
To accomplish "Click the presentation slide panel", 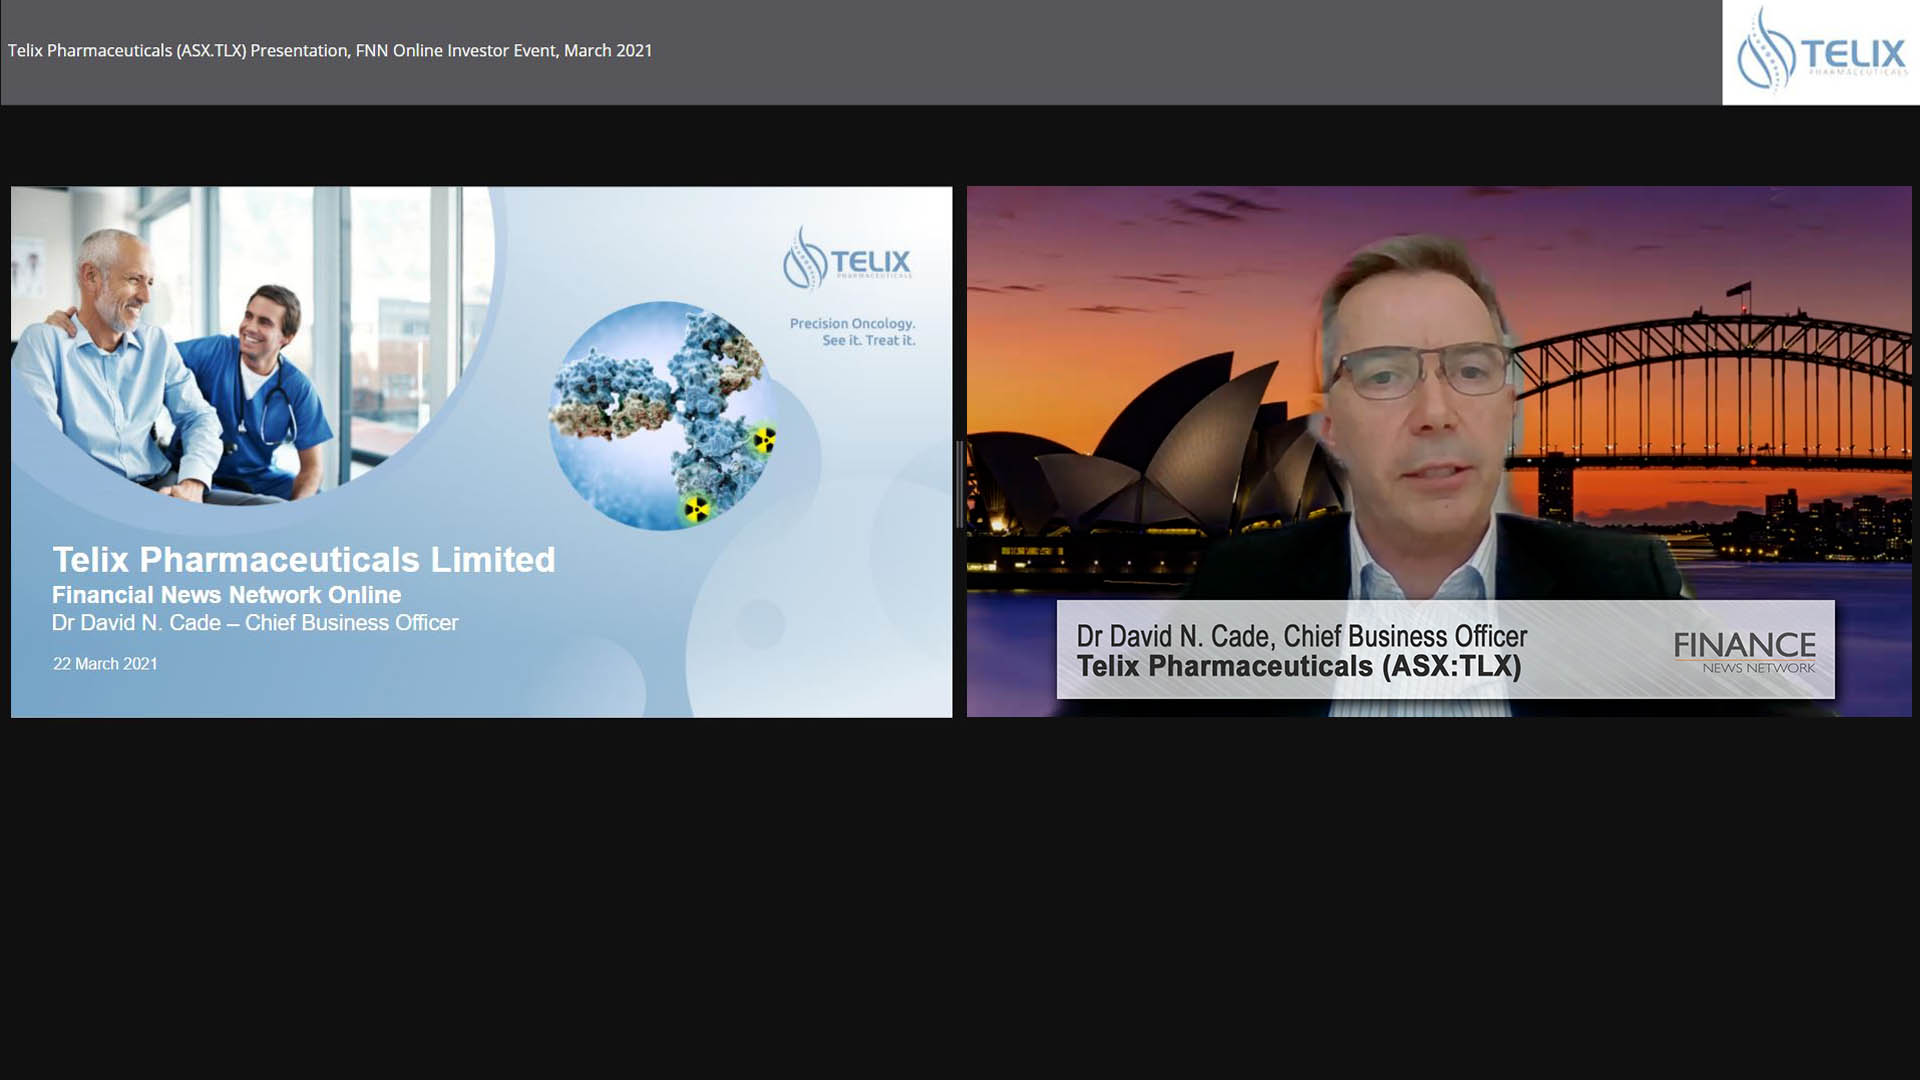I will [x=480, y=452].
